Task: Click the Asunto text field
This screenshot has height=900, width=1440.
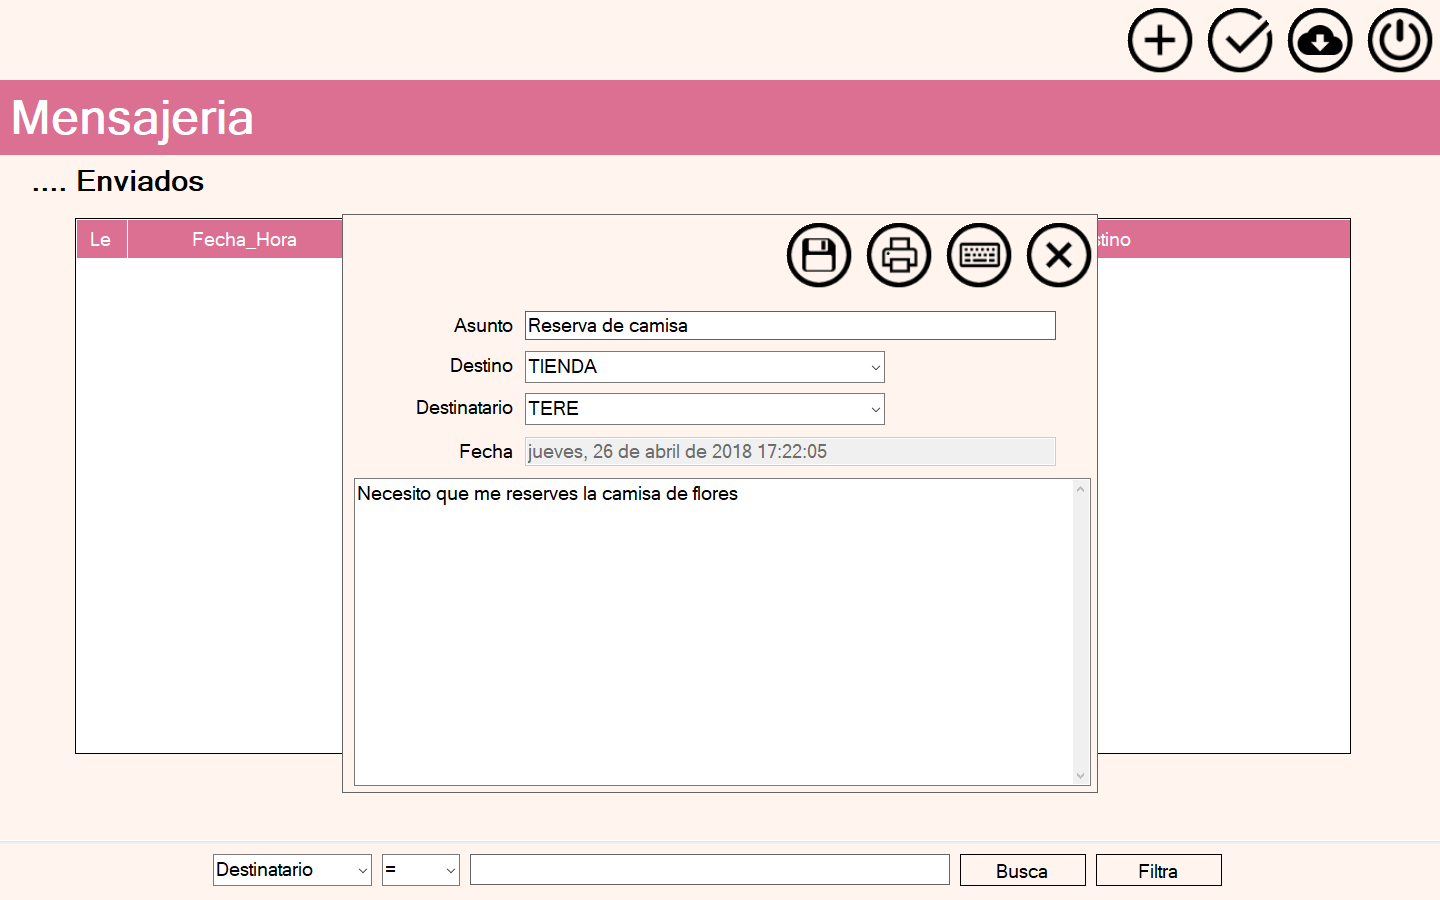Action: (790, 326)
